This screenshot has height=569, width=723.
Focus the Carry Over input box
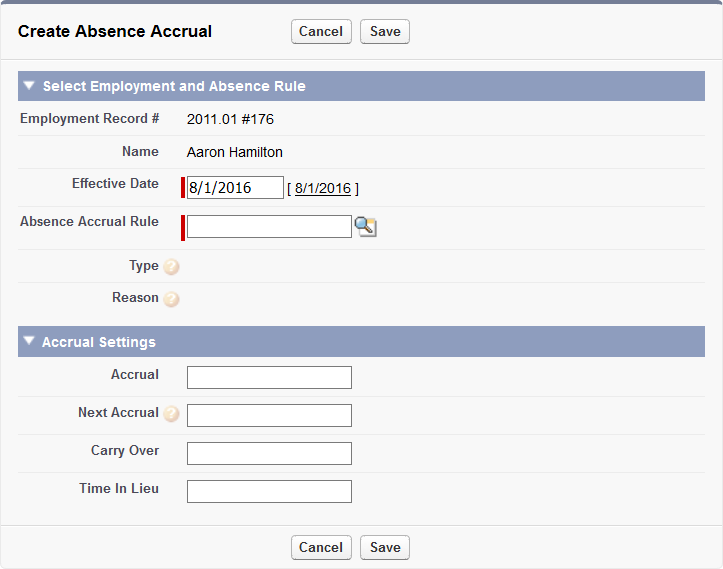coord(269,453)
